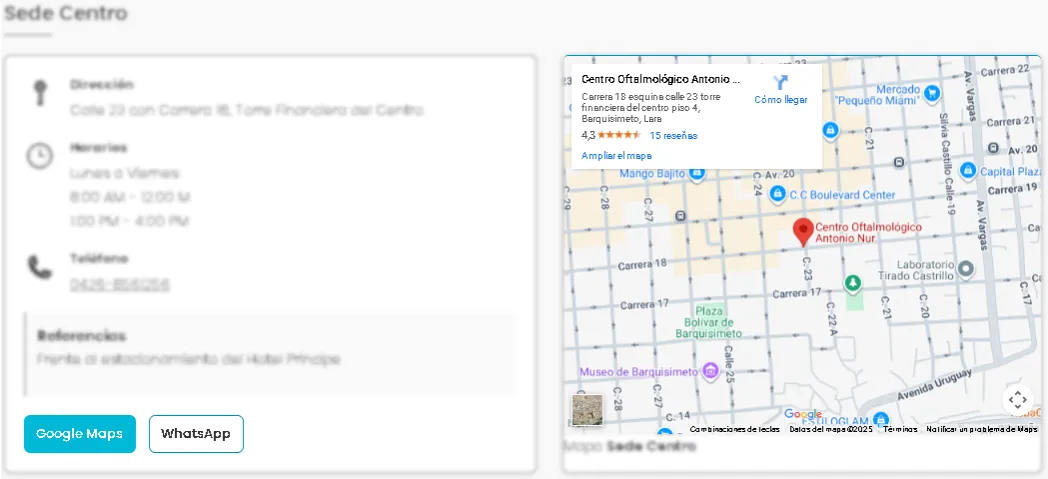The image size is (1048, 479).
Task: Select the purple Museo de Barquisimeto marker
Action: tap(710, 371)
